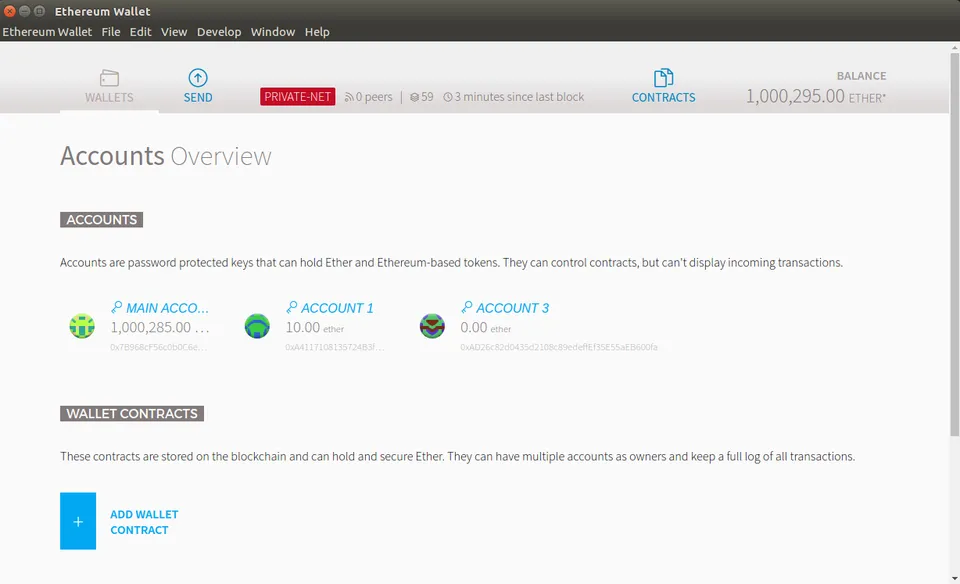Image resolution: width=960 pixels, height=584 pixels.
Task: Click Account 1 address starting 0xA411
Action: click(335, 347)
